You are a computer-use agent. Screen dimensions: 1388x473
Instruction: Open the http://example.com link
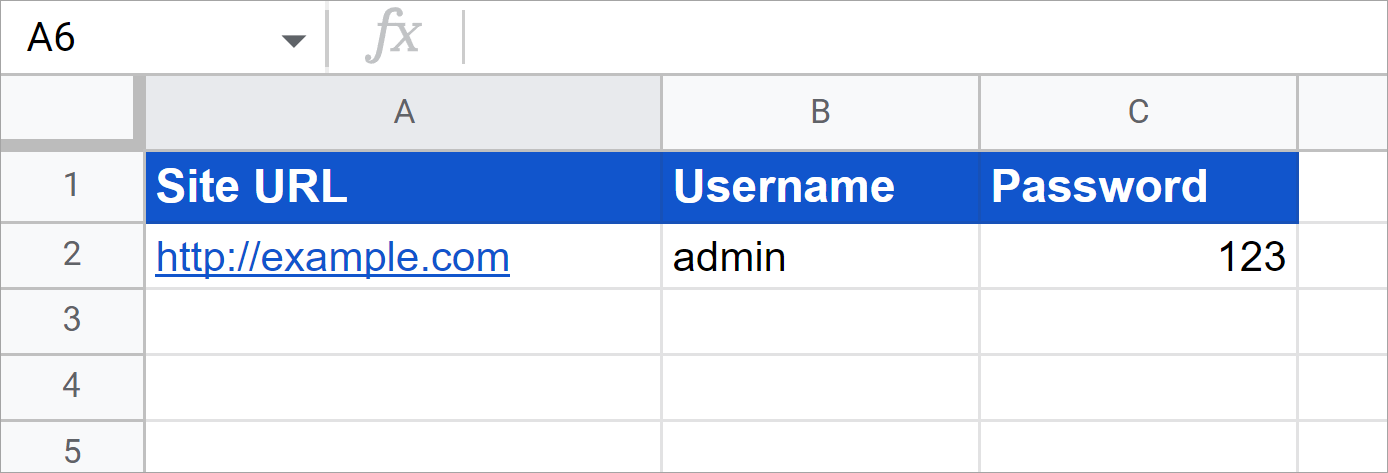tap(333, 258)
